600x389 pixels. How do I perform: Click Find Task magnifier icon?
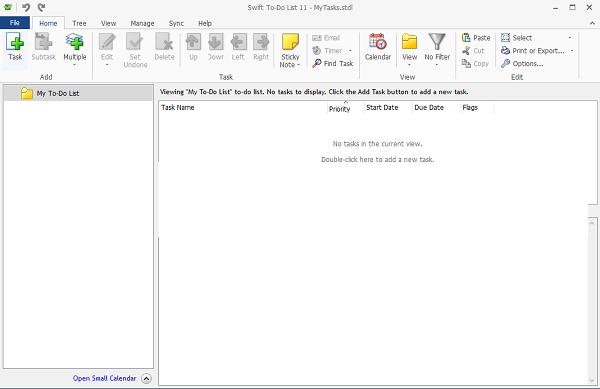[316, 63]
